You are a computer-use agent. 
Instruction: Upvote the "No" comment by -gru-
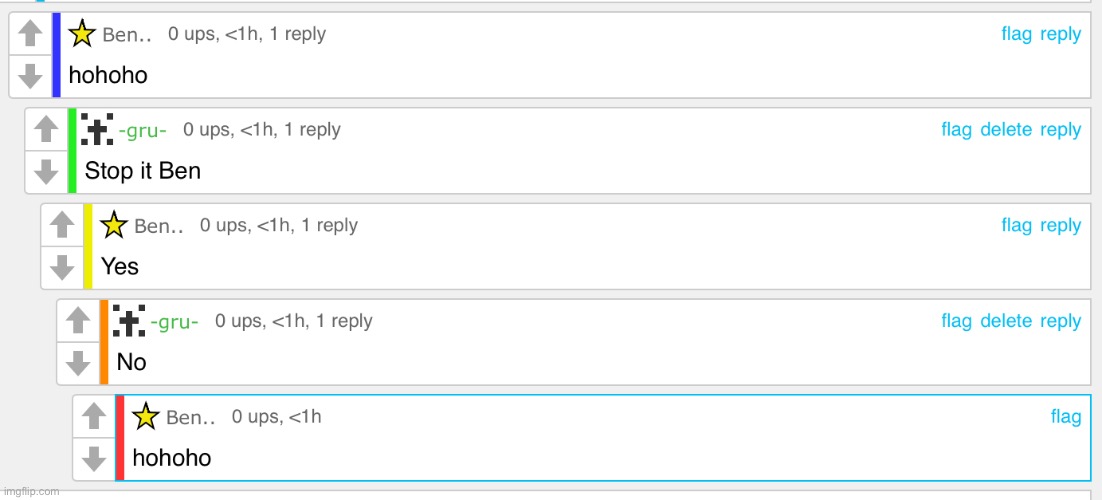coord(78,321)
